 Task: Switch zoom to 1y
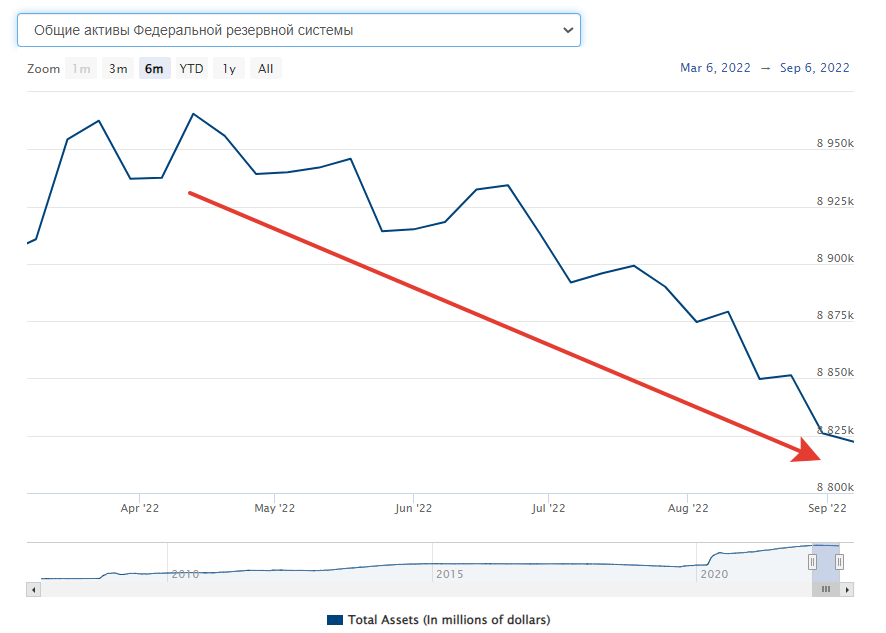coord(229,69)
